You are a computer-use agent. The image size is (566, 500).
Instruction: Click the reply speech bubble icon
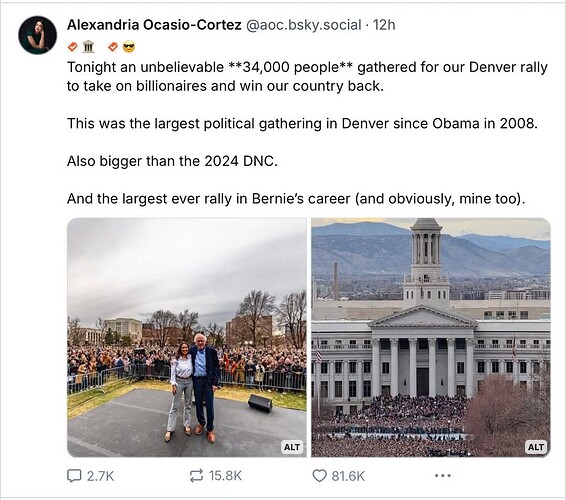[74, 475]
